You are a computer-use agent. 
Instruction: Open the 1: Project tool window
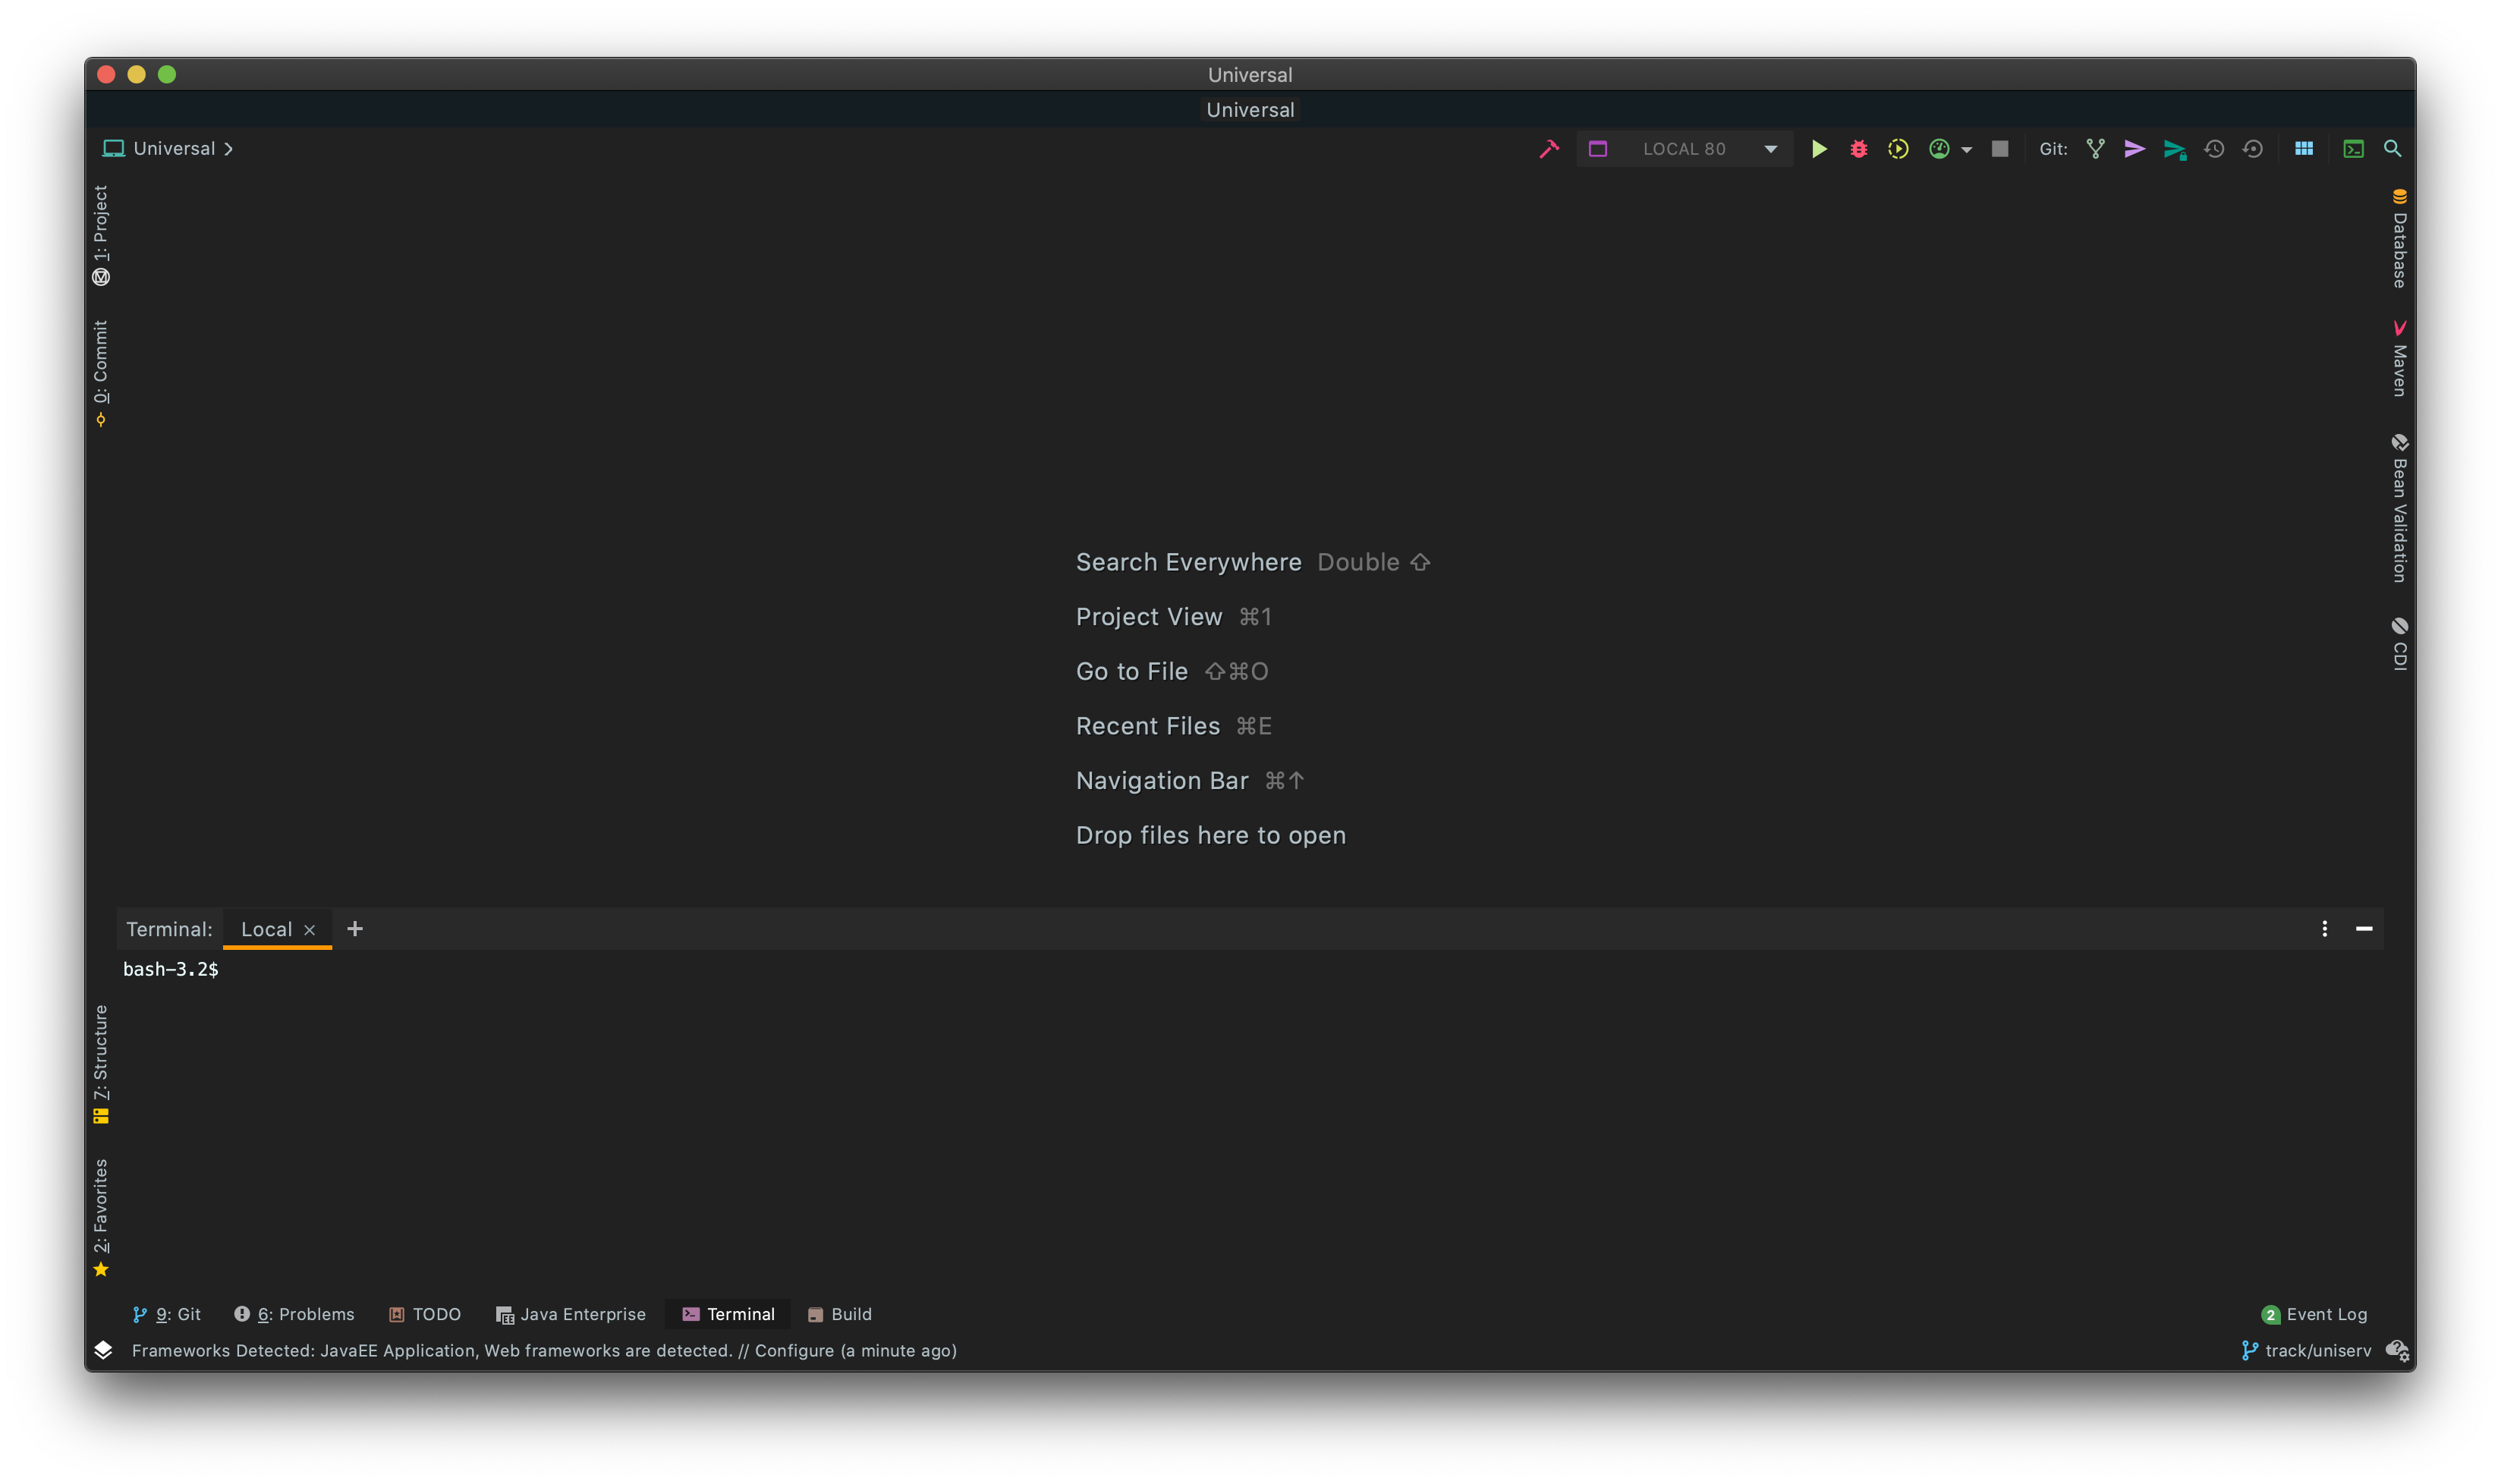click(x=101, y=236)
